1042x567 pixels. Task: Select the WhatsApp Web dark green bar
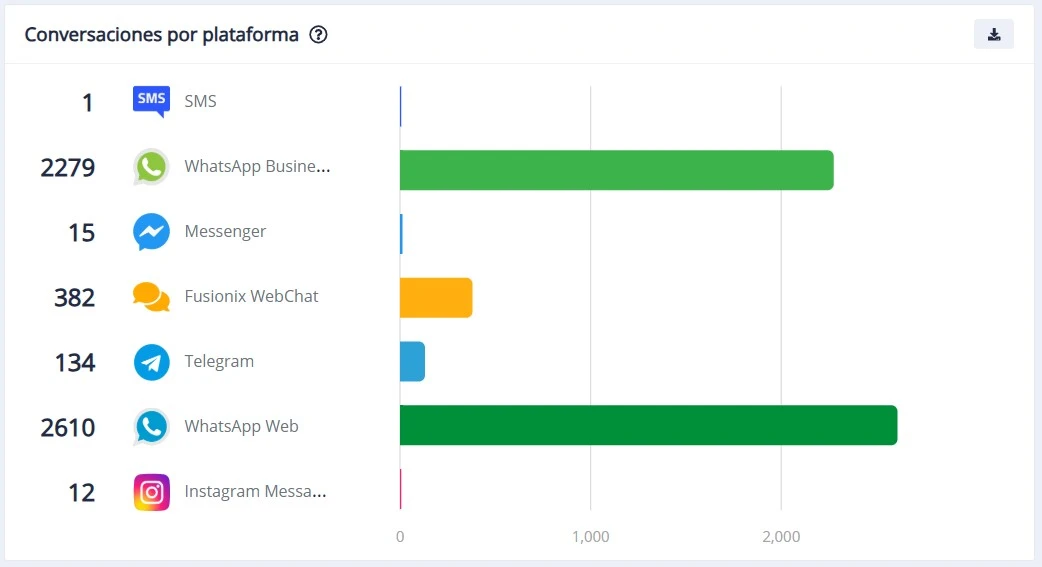[x=649, y=425]
